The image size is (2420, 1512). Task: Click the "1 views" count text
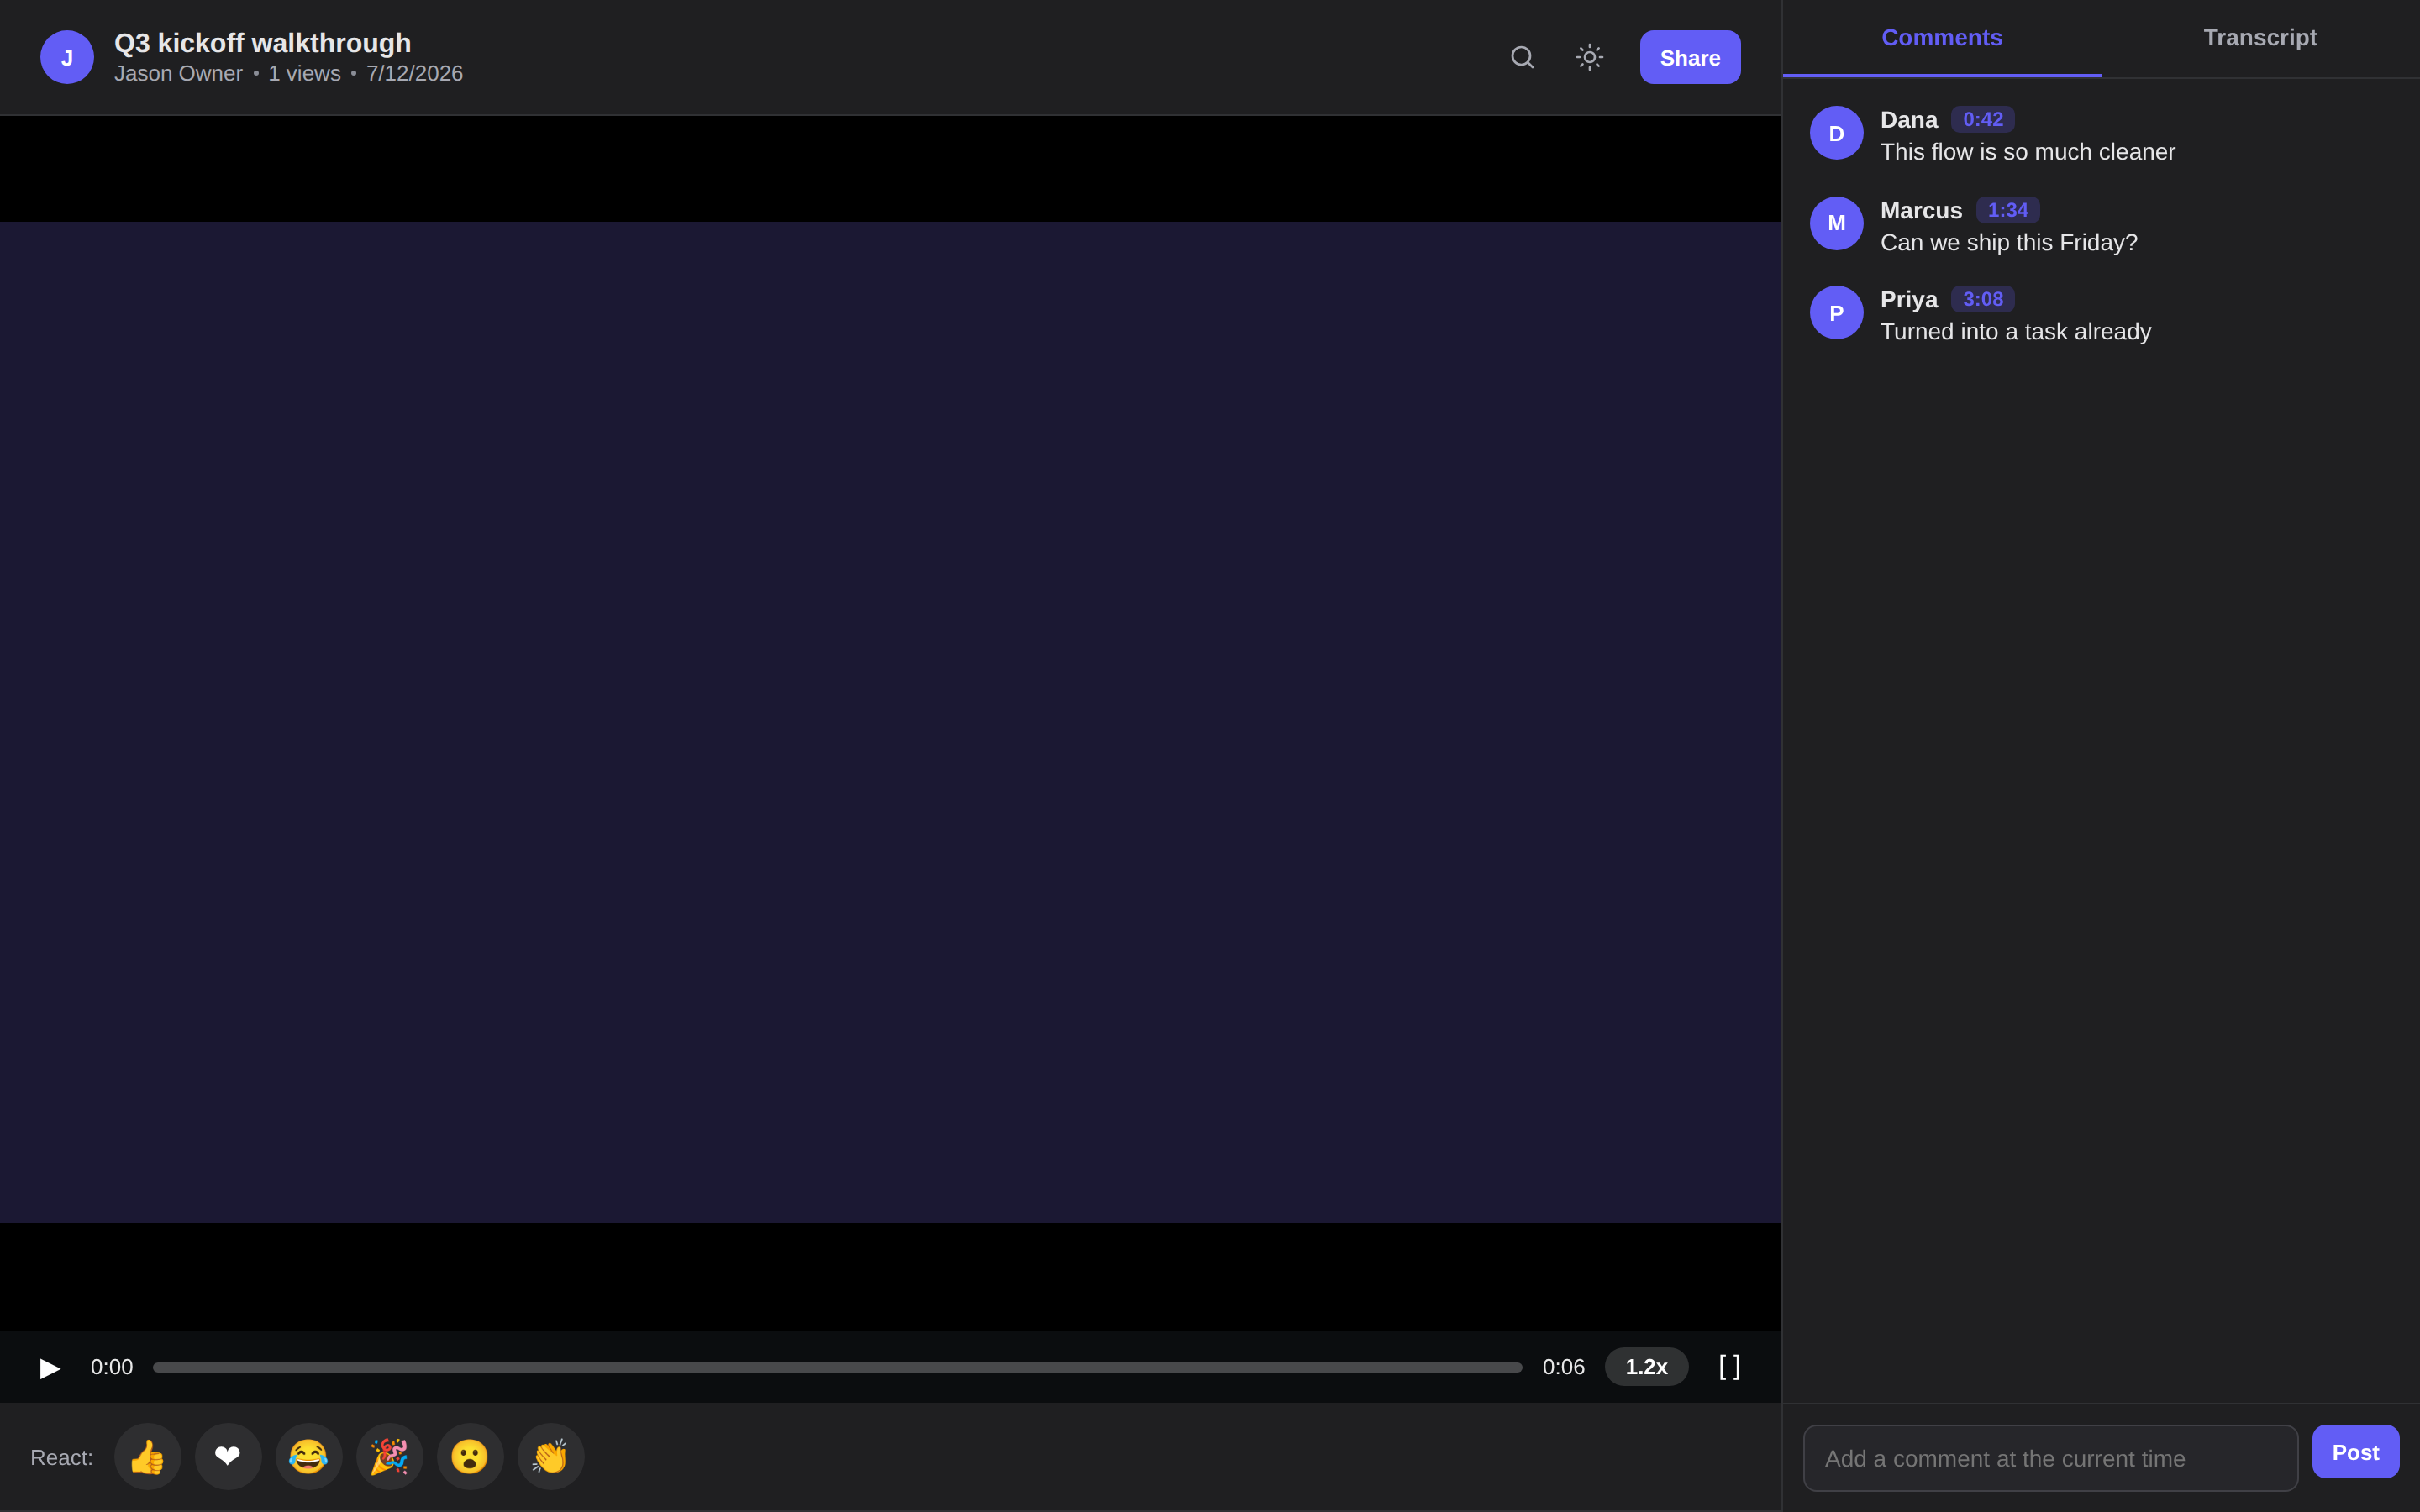click(304, 74)
